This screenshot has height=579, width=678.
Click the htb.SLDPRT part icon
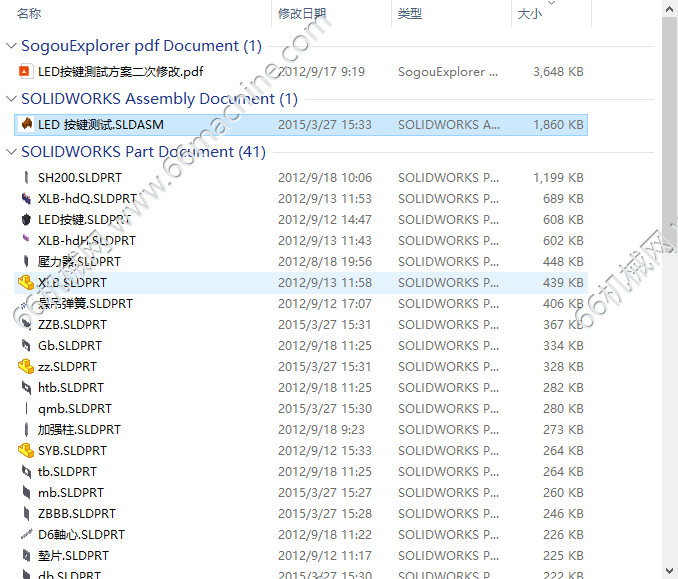(26, 387)
